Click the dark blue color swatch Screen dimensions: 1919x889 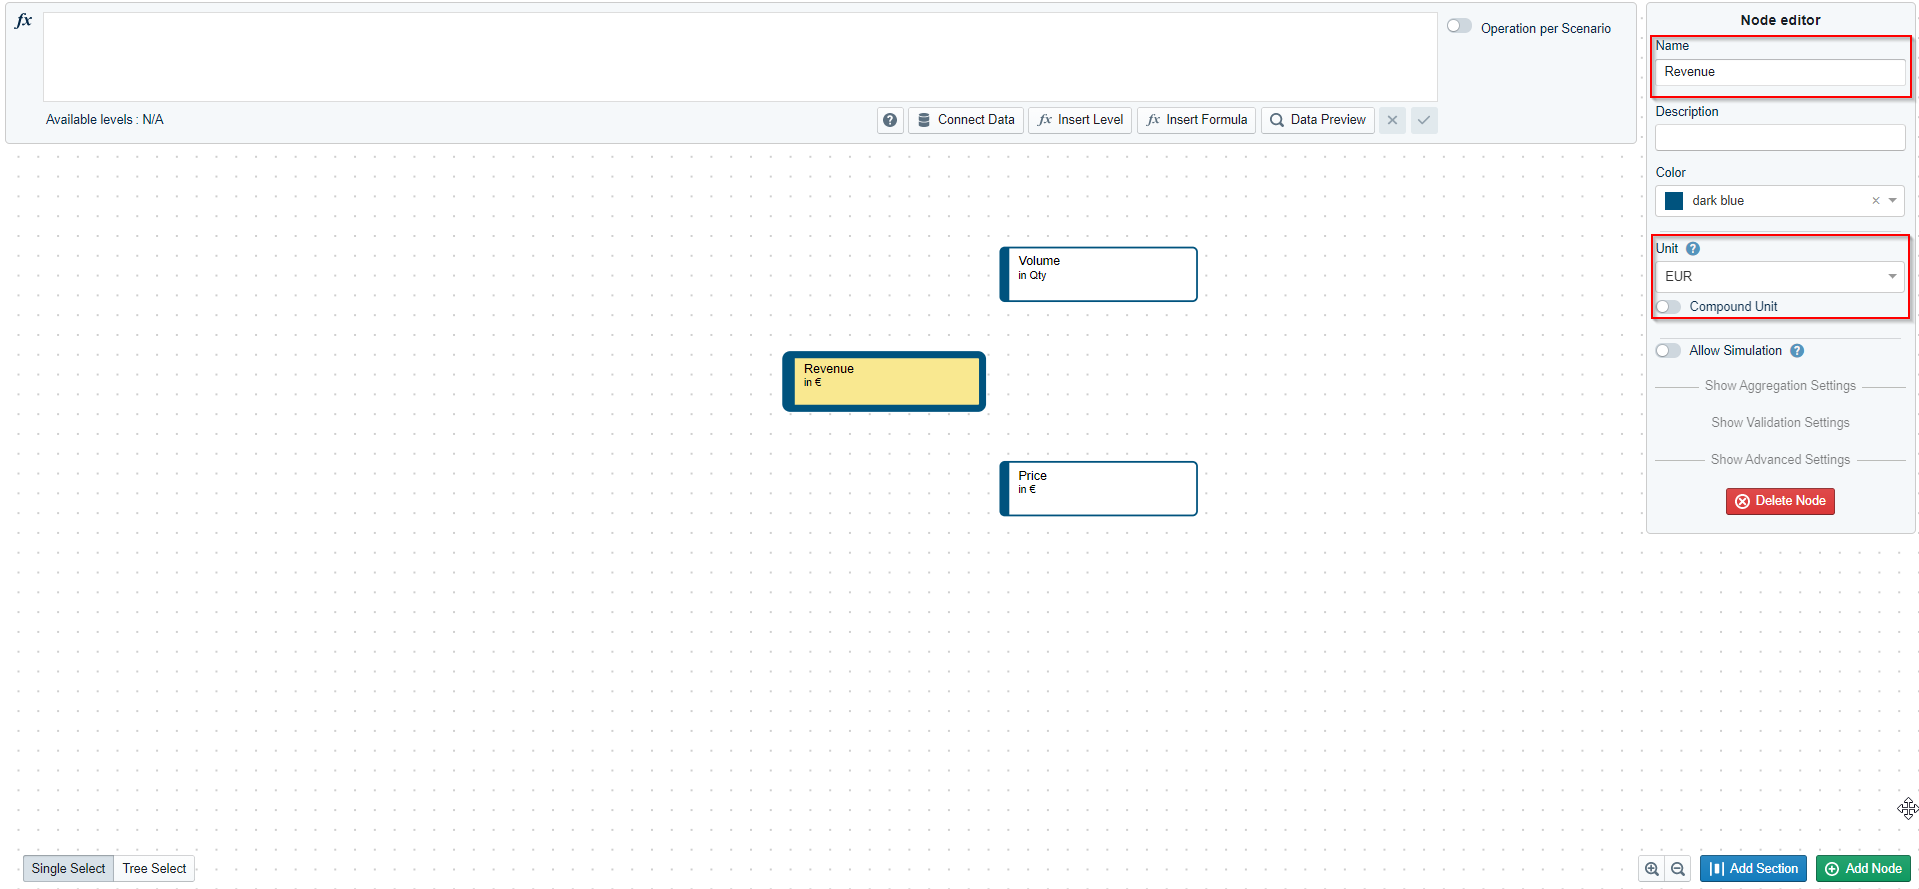pyautogui.click(x=1674, y=201)
